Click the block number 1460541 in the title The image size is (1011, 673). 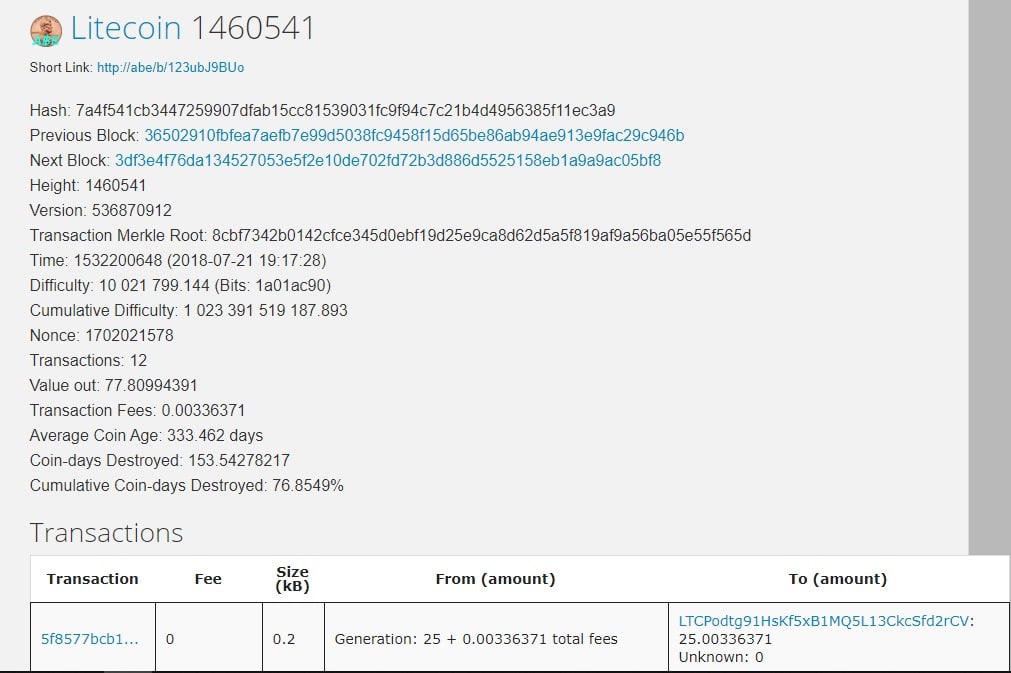pyautogui.click(x=253, y=28)
